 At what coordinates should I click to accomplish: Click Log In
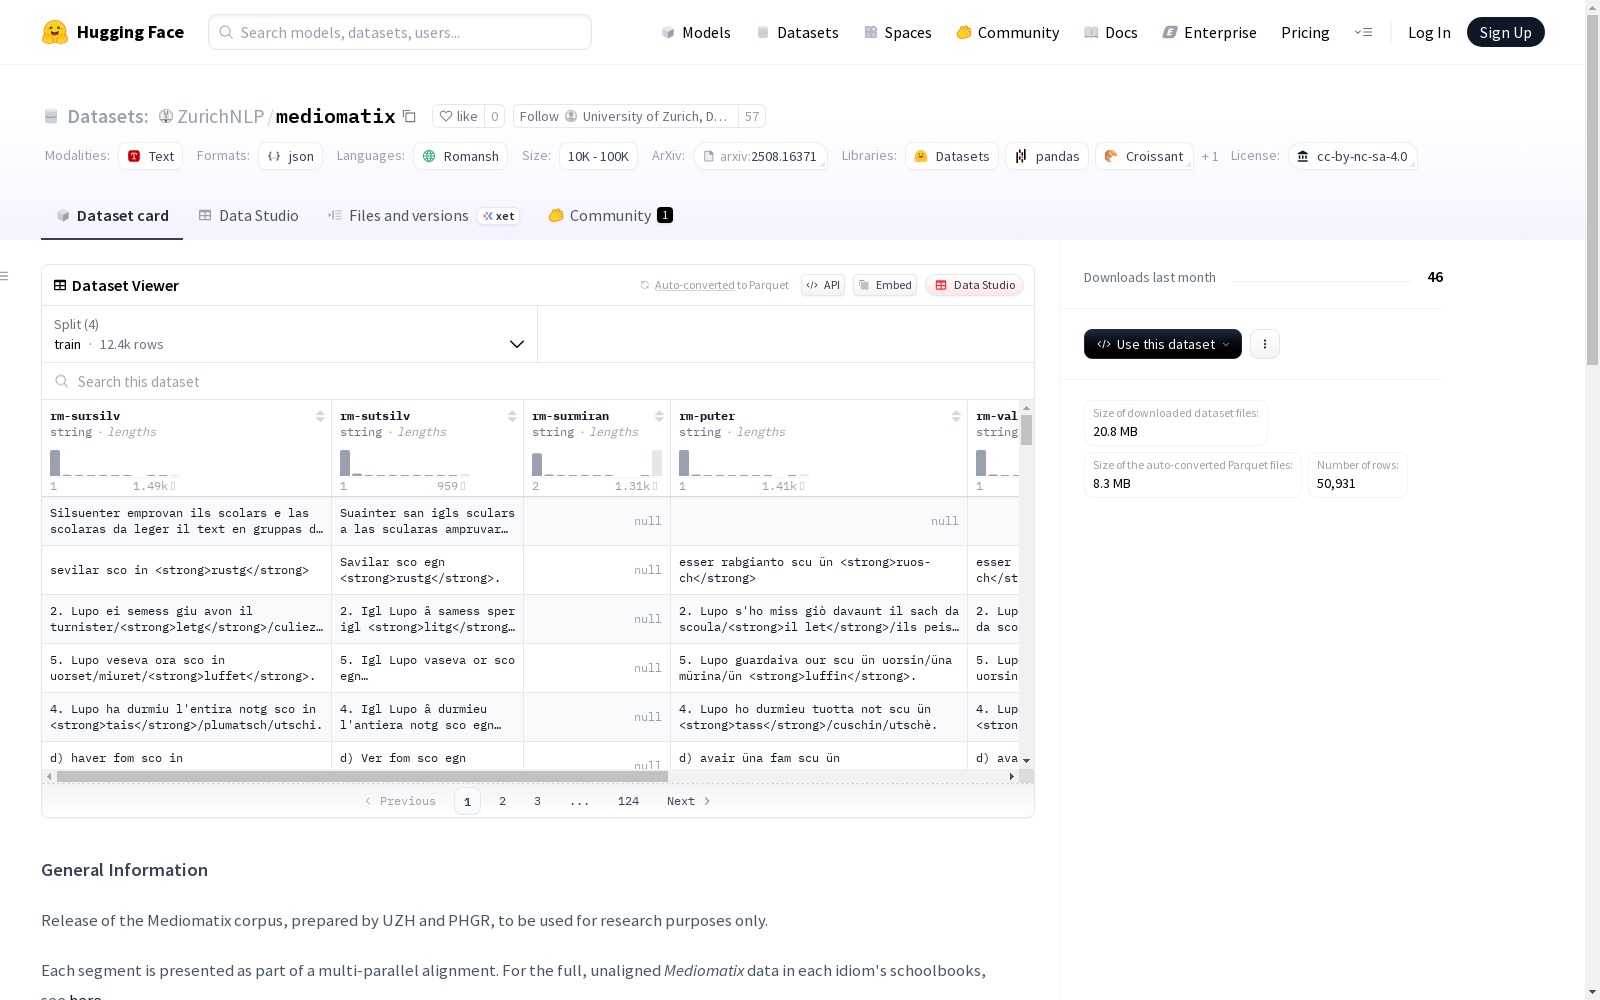coord(1429,32)
